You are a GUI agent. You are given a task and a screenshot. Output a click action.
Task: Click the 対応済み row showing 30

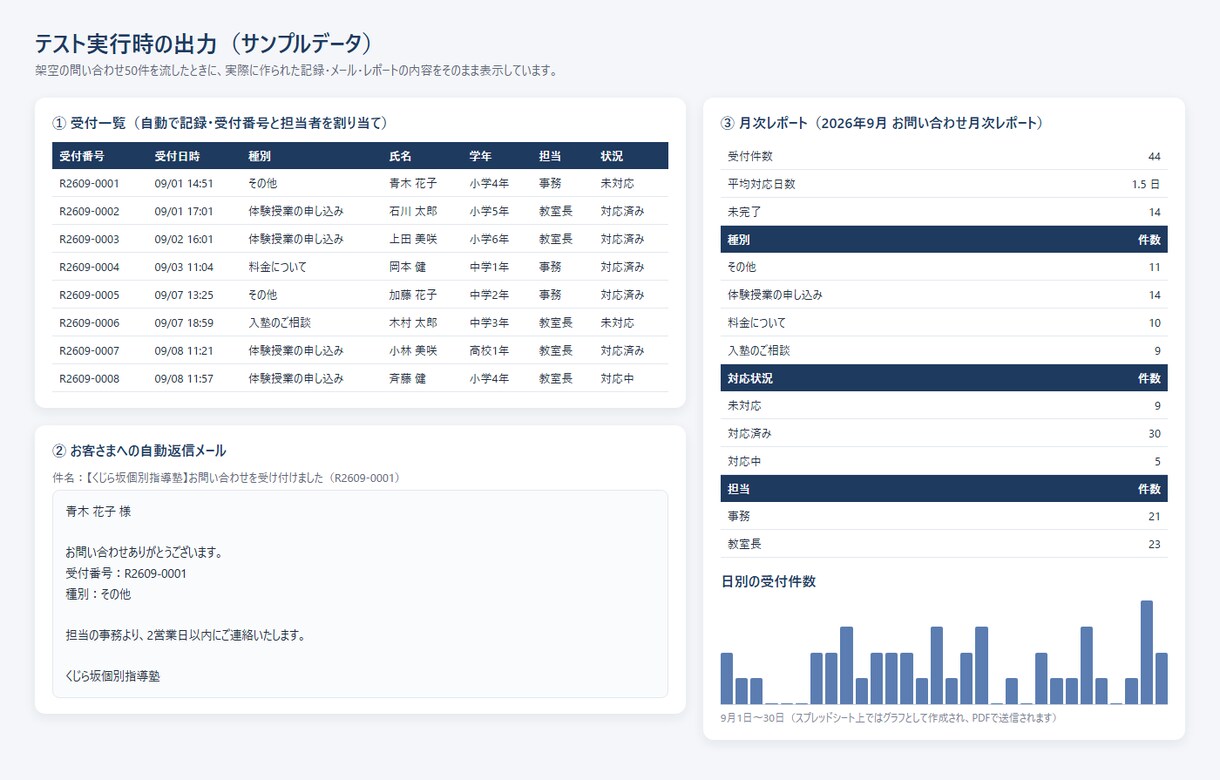(x=944, y=434)
